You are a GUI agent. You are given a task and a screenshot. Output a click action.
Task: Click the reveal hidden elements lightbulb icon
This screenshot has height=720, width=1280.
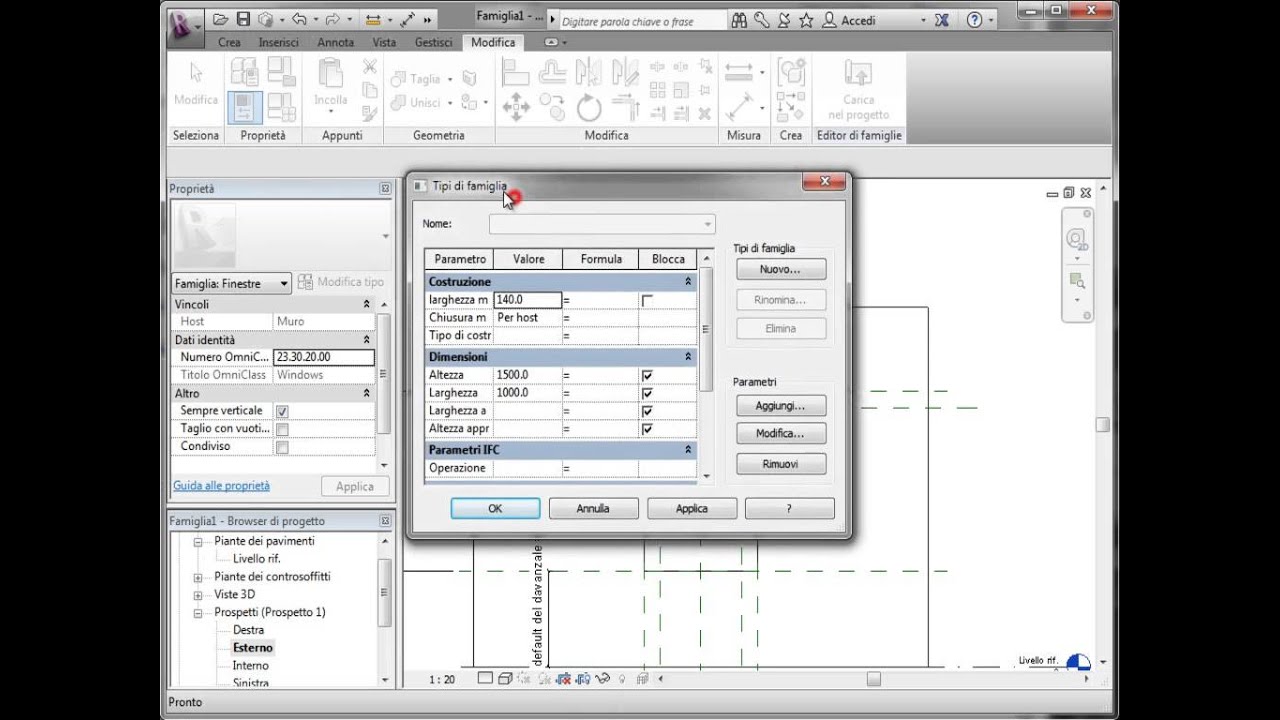pyautogui.click(x=621, y=678)
